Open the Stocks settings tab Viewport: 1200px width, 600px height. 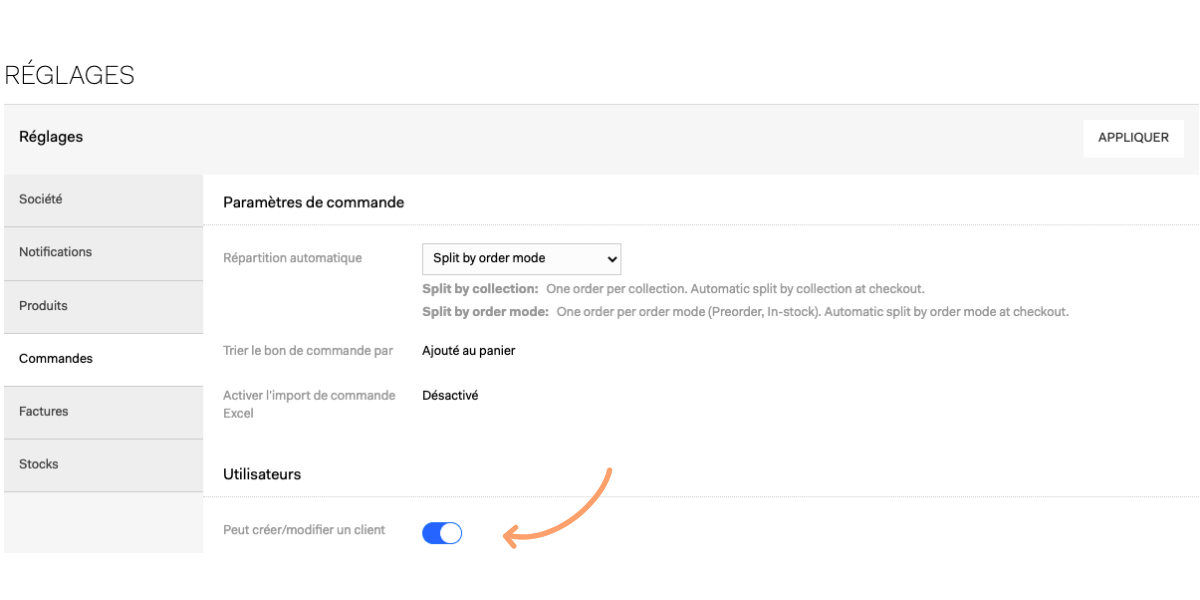(103, 465)
